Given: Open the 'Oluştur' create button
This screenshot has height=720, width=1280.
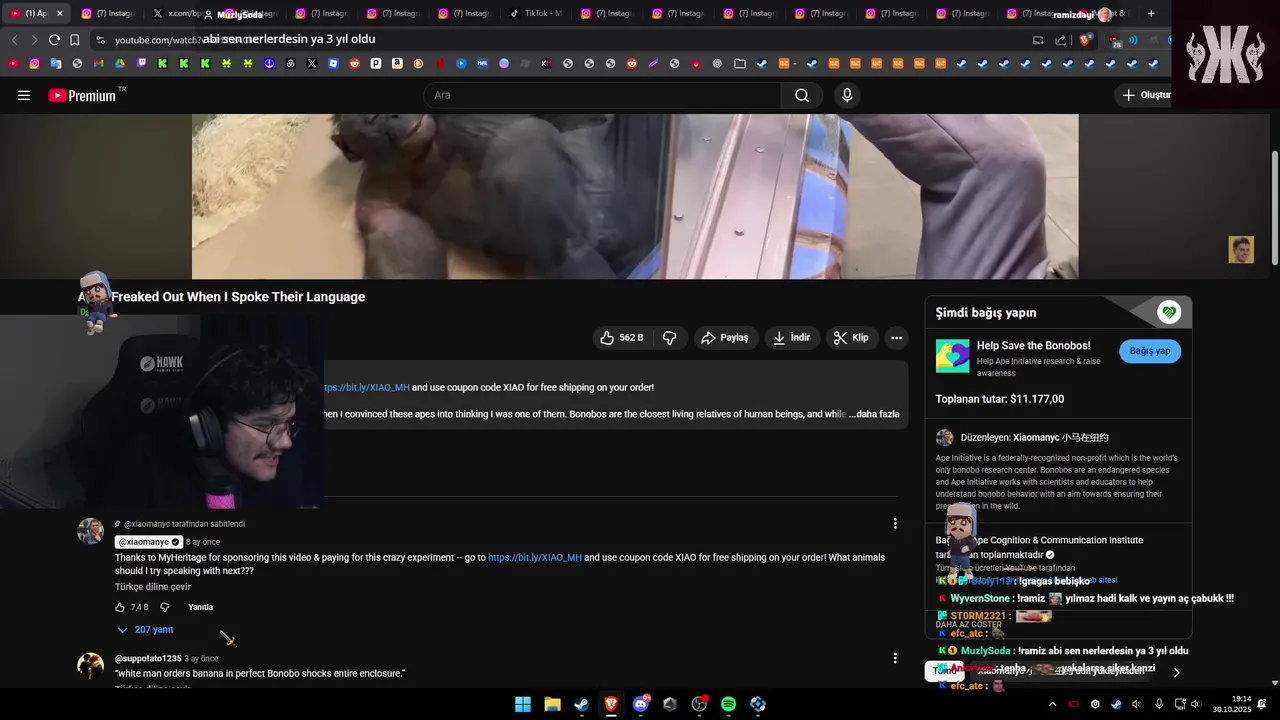Looking at the screenshot, I should 1145,95.
